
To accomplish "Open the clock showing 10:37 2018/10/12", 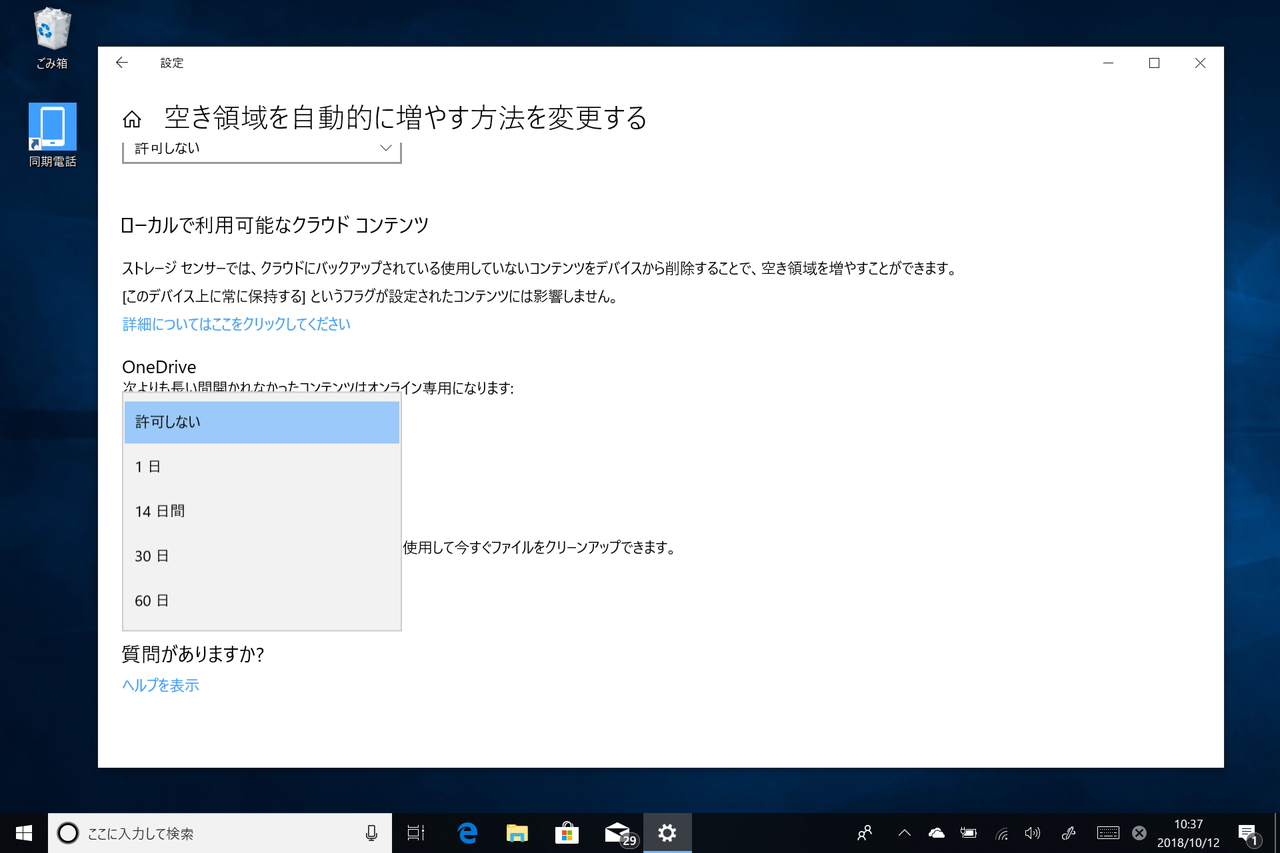I will pos(1188,833).
